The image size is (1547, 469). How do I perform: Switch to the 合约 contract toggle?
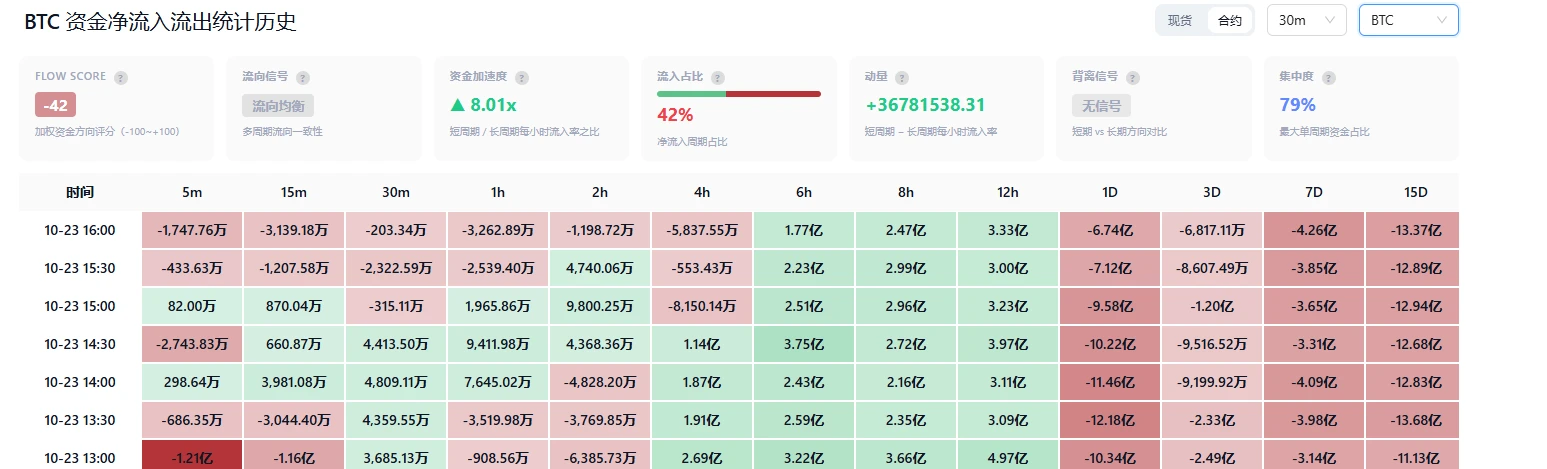point(1230,20)
